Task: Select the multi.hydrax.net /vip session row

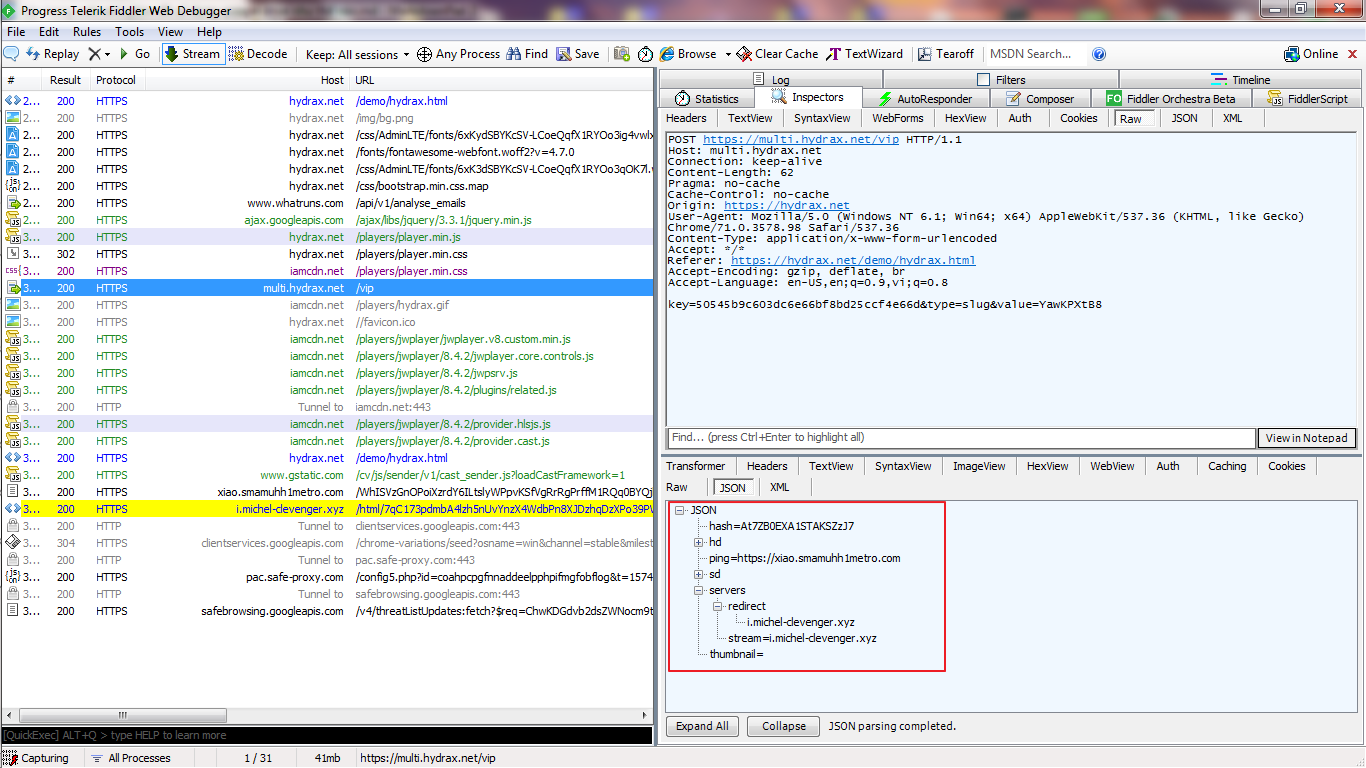Action: [328, 288]
